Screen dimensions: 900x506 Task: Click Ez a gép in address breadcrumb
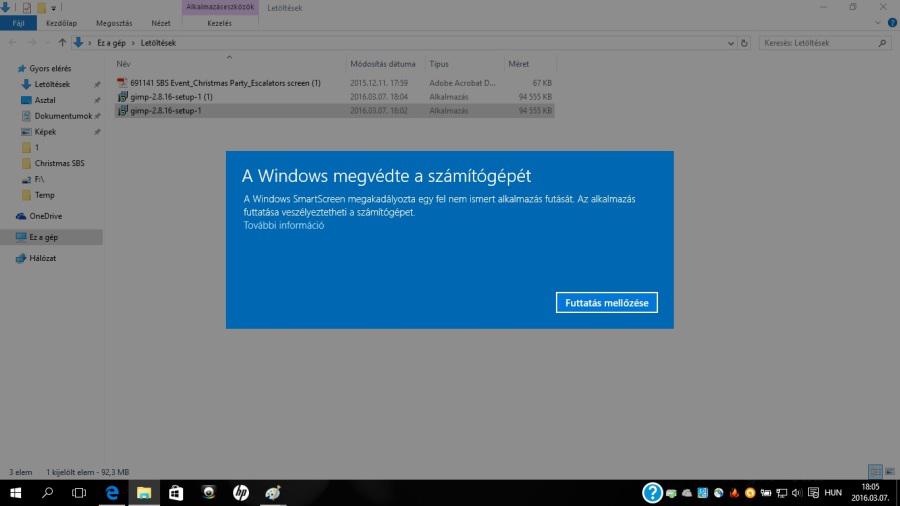coord(111,43)
